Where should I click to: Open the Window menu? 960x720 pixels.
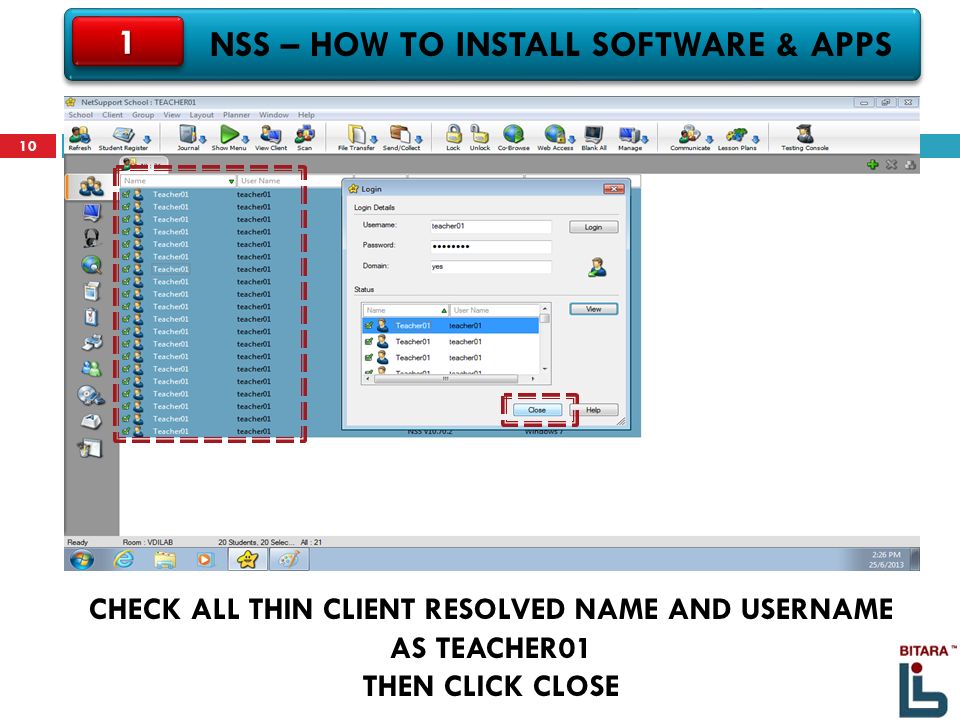274,115
